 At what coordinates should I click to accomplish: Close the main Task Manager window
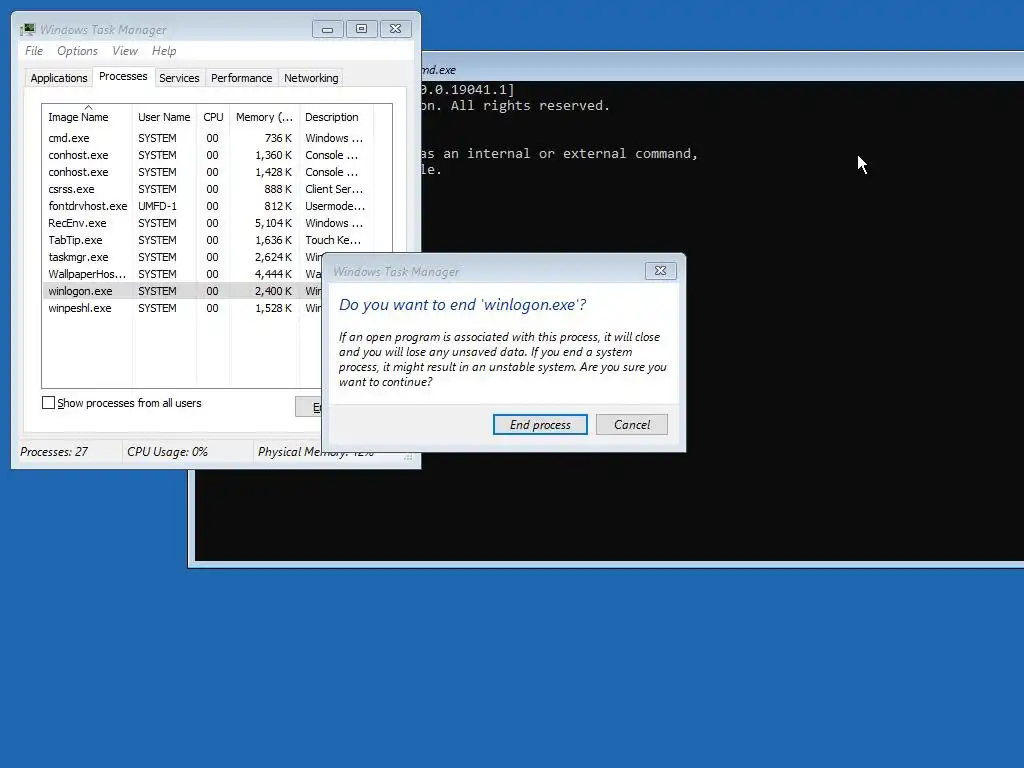[396, 29]
